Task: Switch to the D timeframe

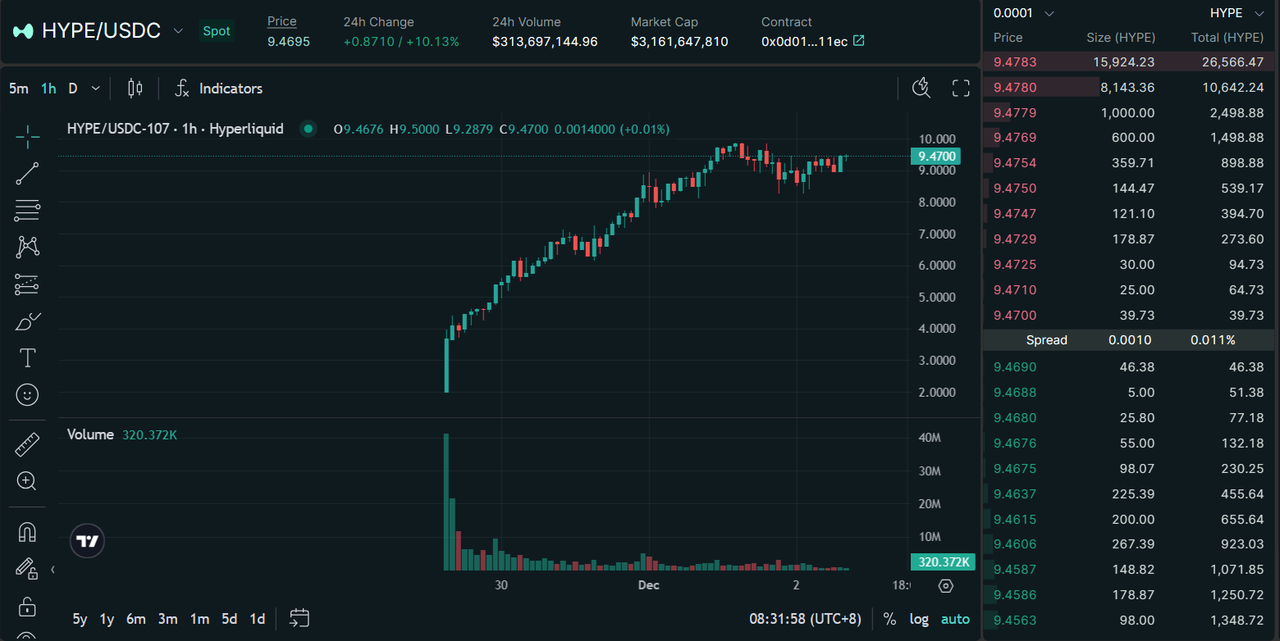Action: pos(73,88)
